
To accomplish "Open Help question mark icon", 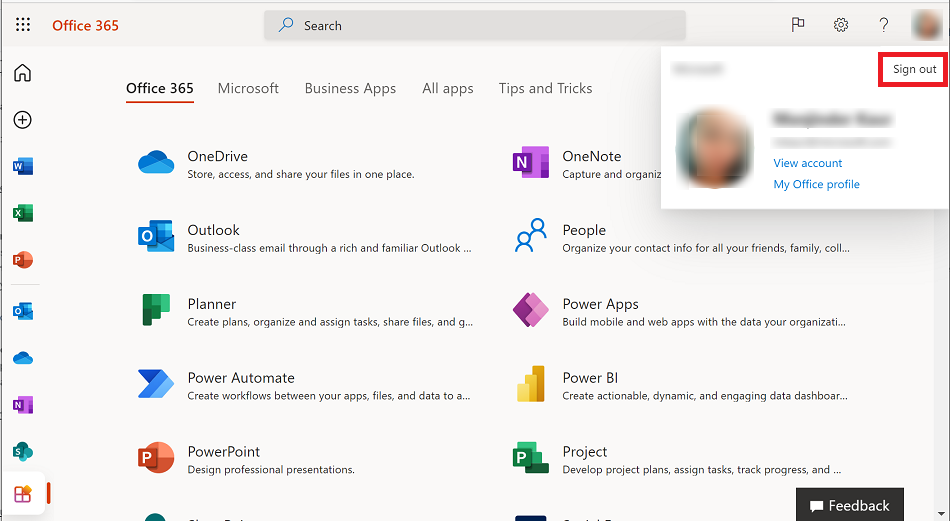I will 884,25.
